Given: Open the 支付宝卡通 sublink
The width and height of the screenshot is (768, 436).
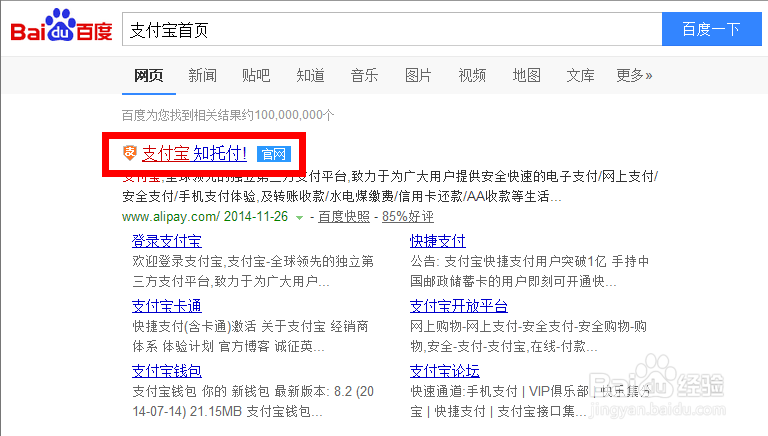Looking at the screenshot, I should (167, 306).
